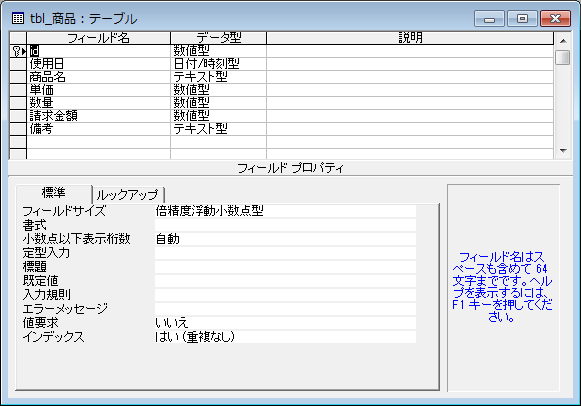Viewport: 581px width, 406px height.
Task: Click row selector for 使用日
Action: pyautogui.click(x=18, y=64)
